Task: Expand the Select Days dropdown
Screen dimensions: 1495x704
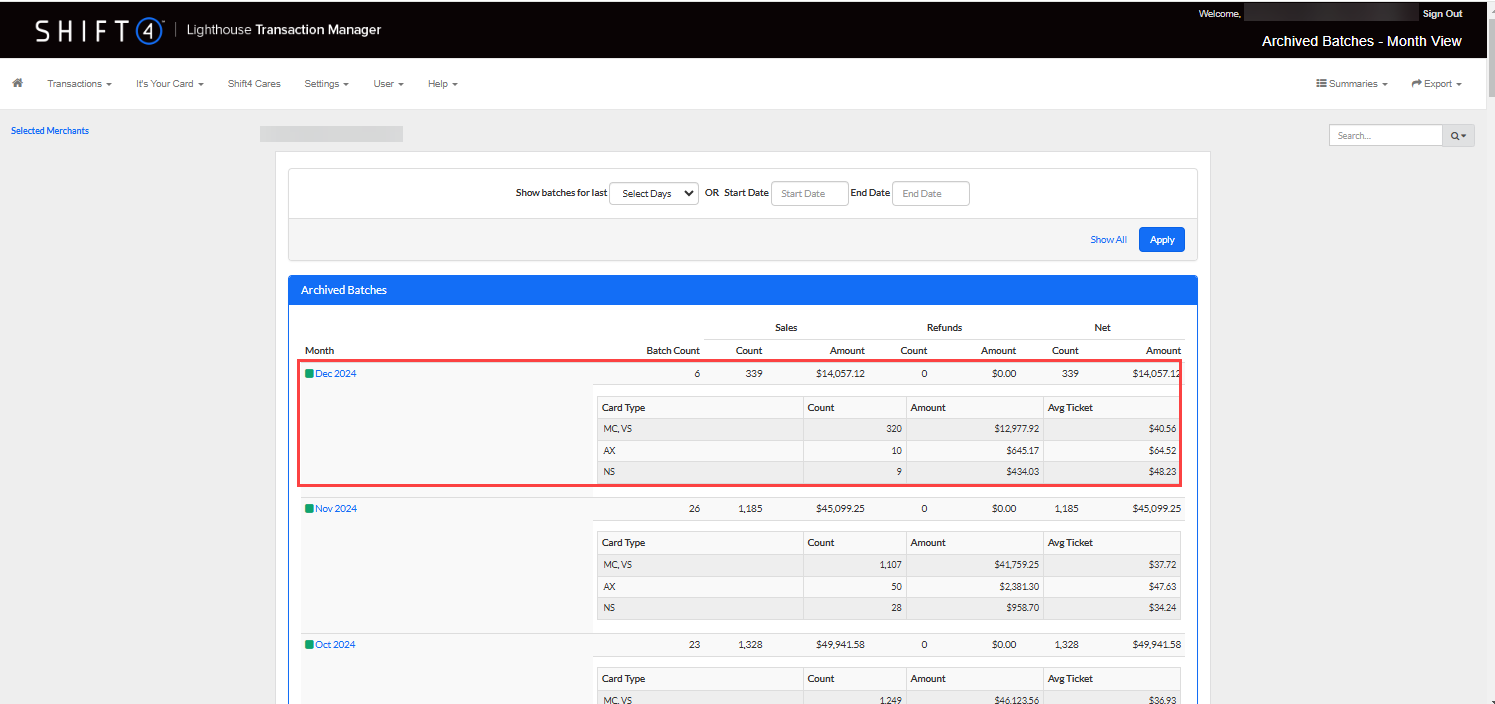Action: [654, 194]
